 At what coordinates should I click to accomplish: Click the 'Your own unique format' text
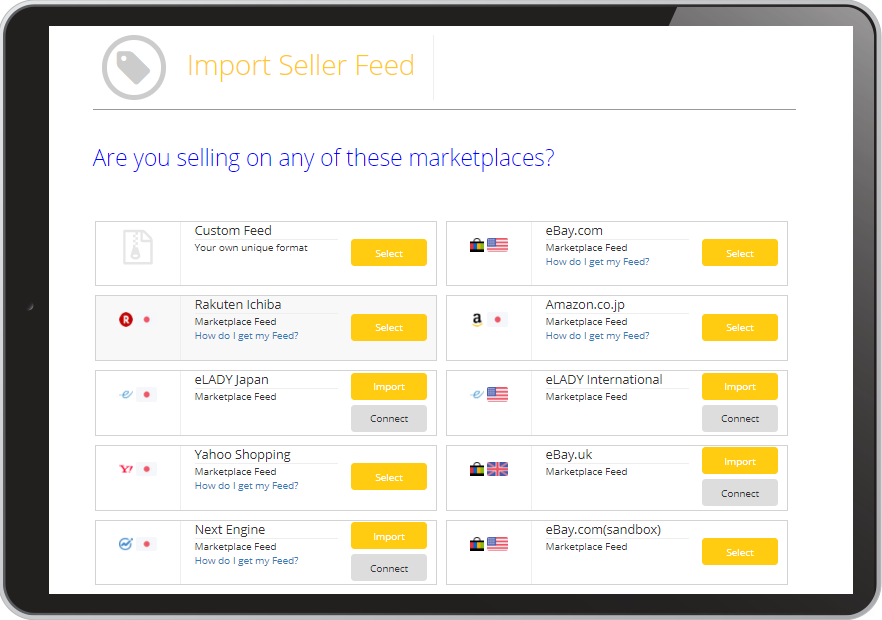(x=251, y=248)
